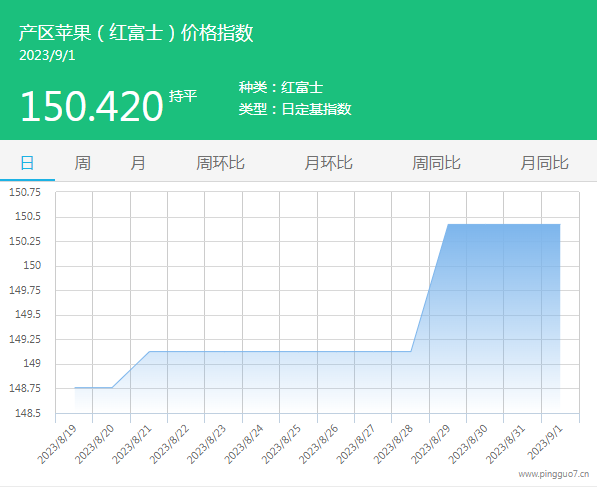Click the 类型：日定基指数 label
This screenshot has width=597, height=487.
[295, 109]
